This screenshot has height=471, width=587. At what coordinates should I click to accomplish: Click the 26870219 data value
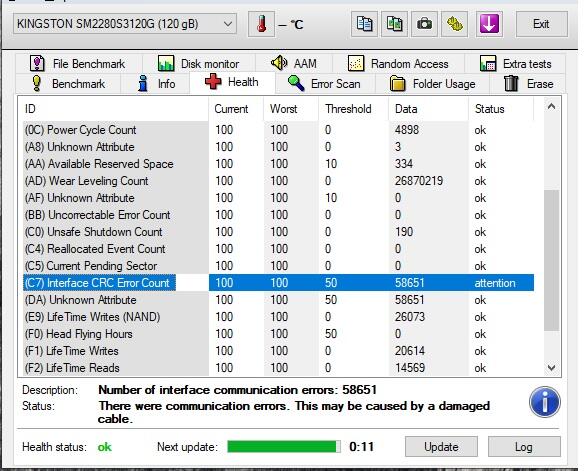pyautogui.click(x=419, y=181)
